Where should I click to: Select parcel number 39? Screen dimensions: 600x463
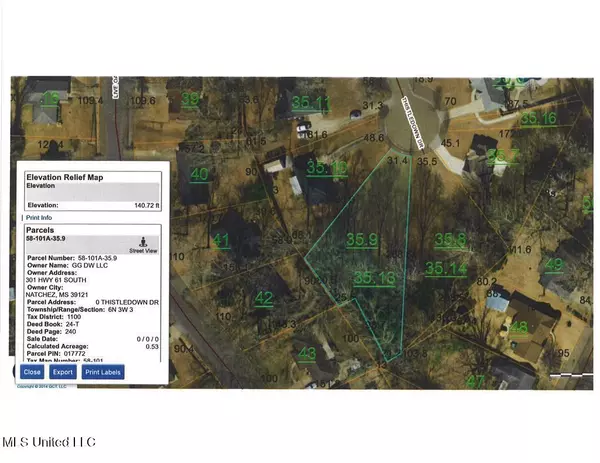click(190, 98)
